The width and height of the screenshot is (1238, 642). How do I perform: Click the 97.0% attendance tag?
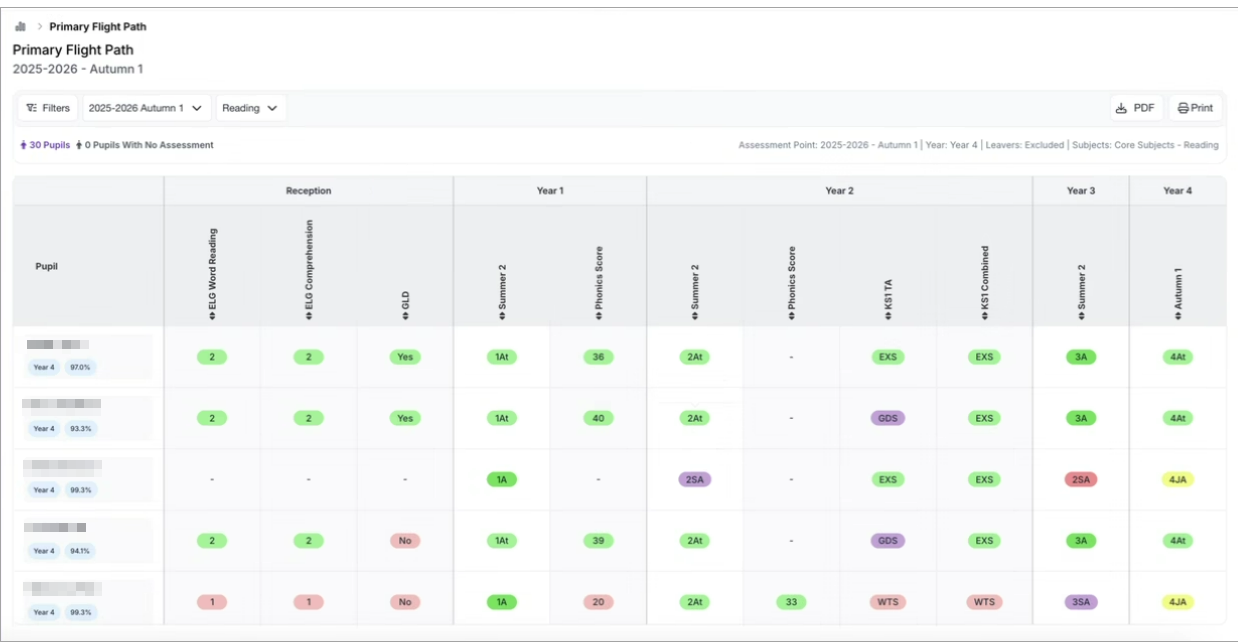point(79,367)
